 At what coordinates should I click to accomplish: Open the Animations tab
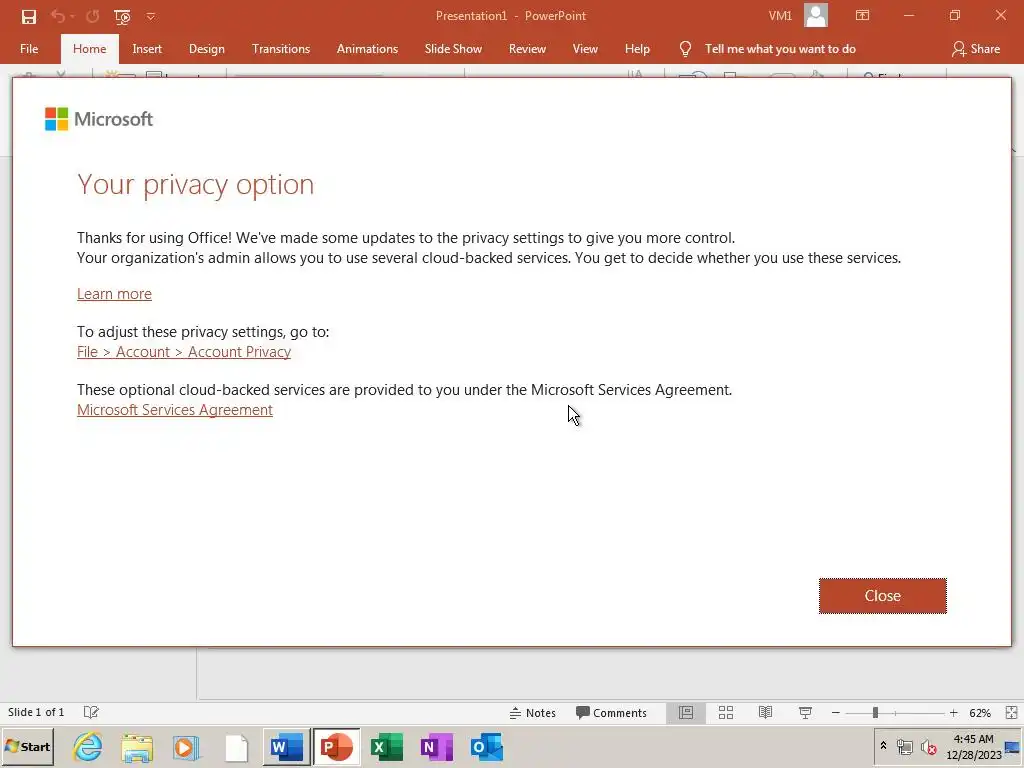click(x=367, y=49)
